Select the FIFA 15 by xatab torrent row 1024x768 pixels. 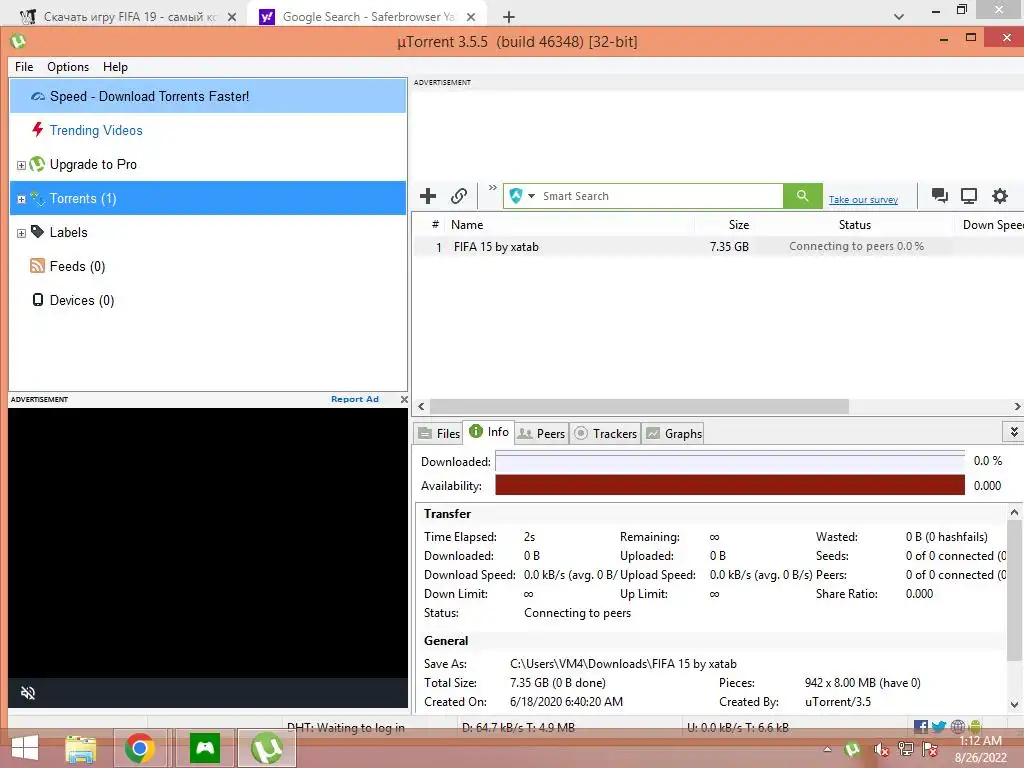pyautogui.click(x=718, y=247)
